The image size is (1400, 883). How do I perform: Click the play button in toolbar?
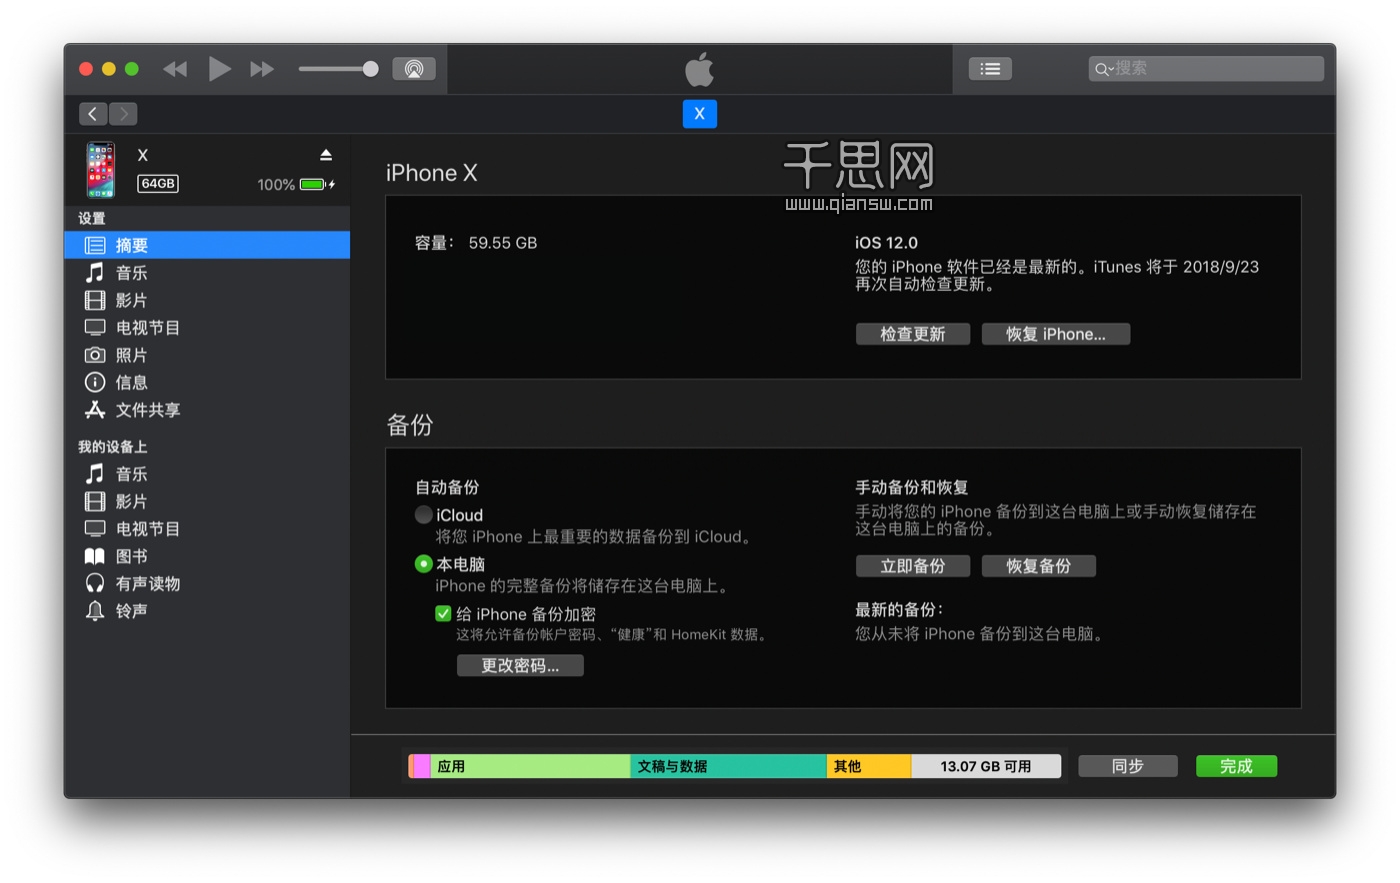(219, 69)
